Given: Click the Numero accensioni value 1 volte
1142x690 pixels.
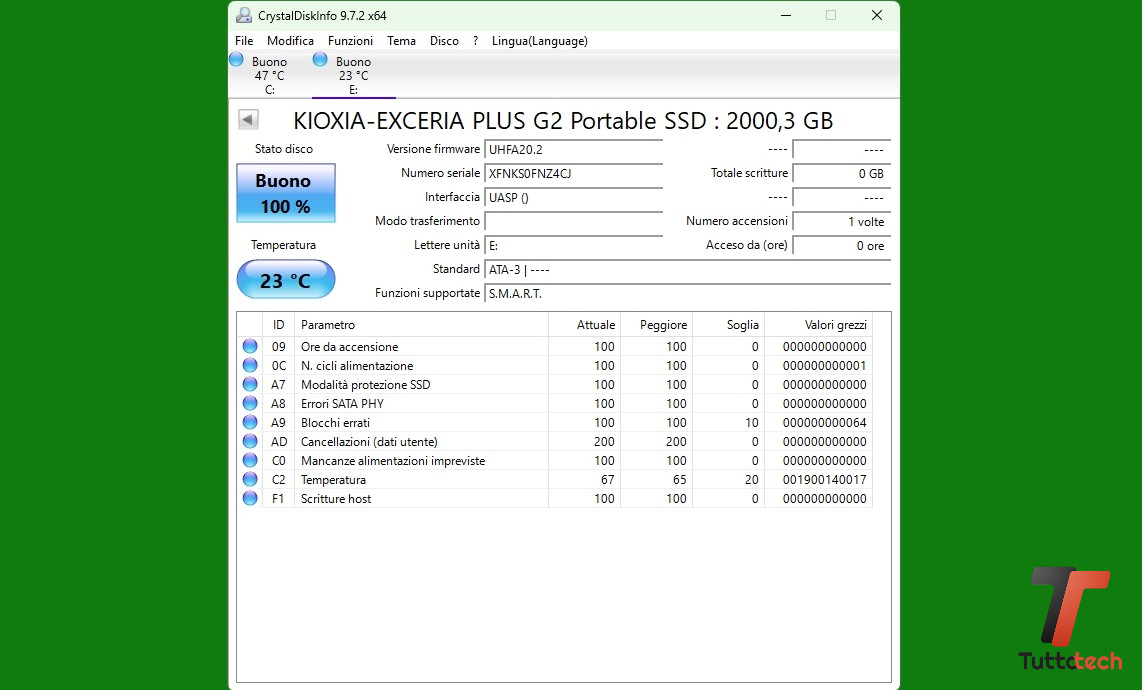Looking at the screenshot, I should 841,221.
